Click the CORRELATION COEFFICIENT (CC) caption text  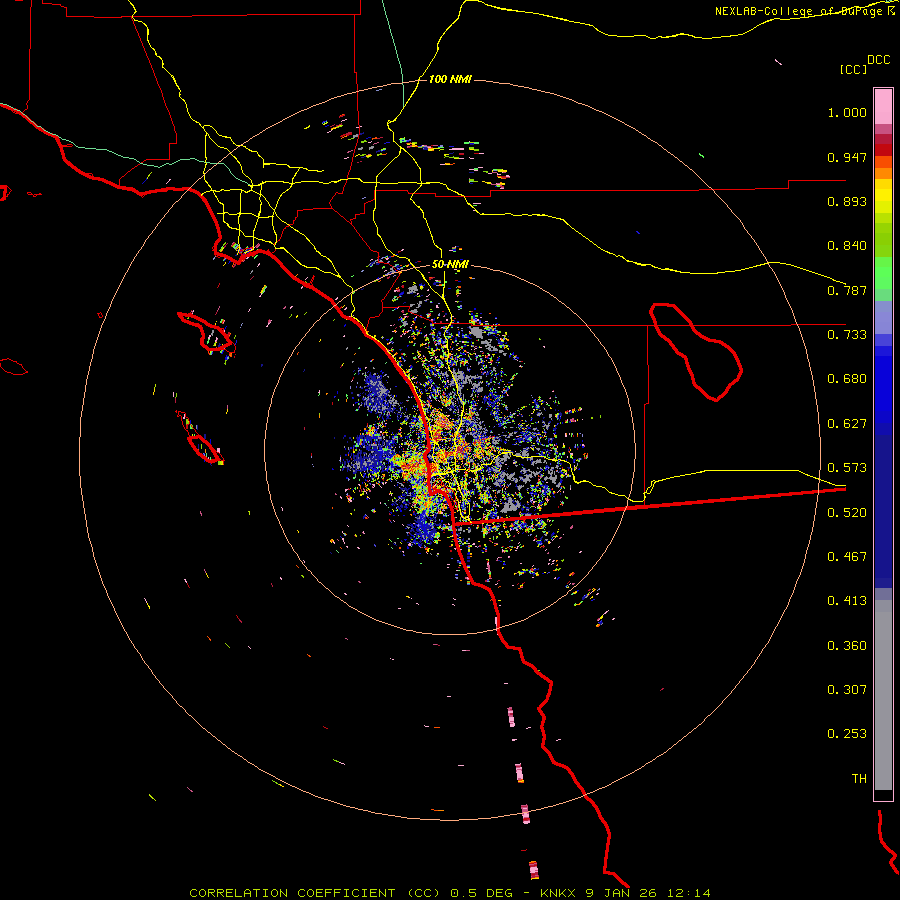314,893
